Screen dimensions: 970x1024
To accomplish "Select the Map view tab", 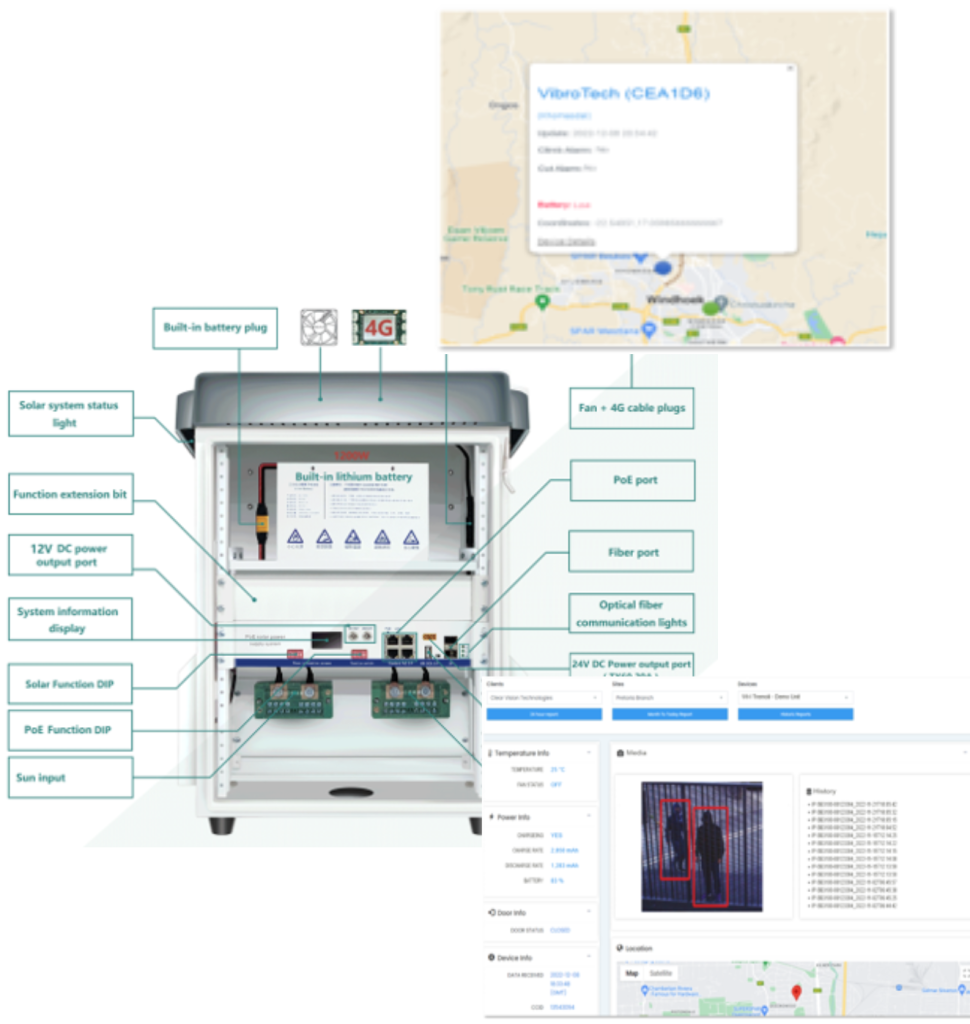I will [632, 973].
